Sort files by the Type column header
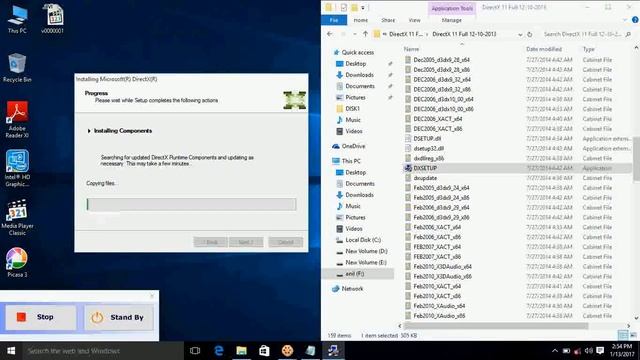 click(x=589, y=49)
